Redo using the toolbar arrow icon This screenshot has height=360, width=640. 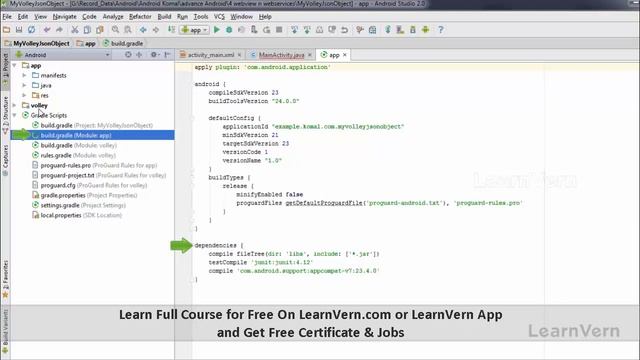[x=60, y=30]
